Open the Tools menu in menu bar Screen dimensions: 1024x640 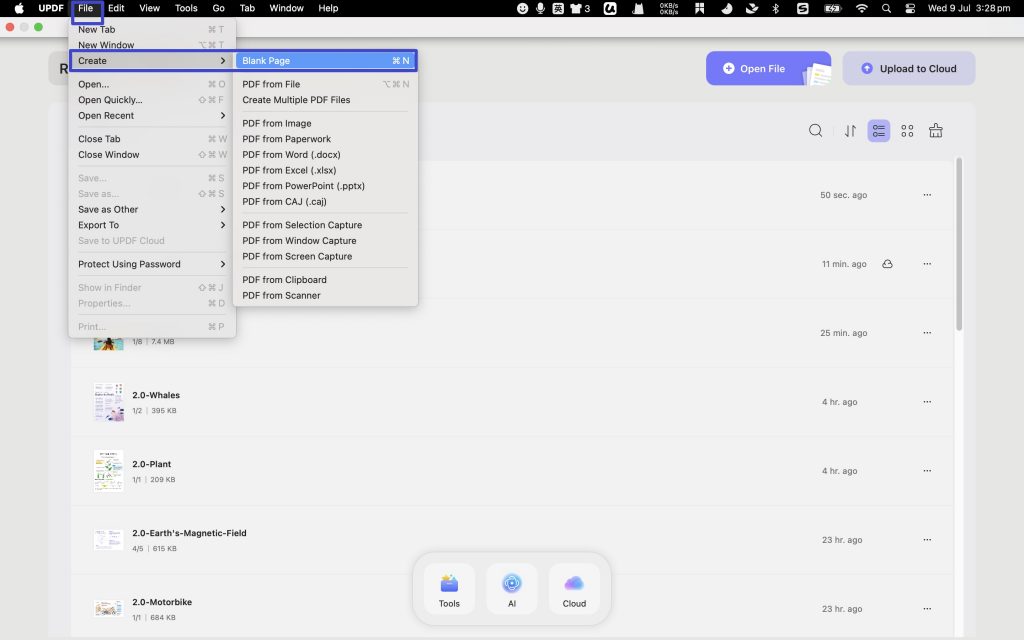click(x=186, y=8)
